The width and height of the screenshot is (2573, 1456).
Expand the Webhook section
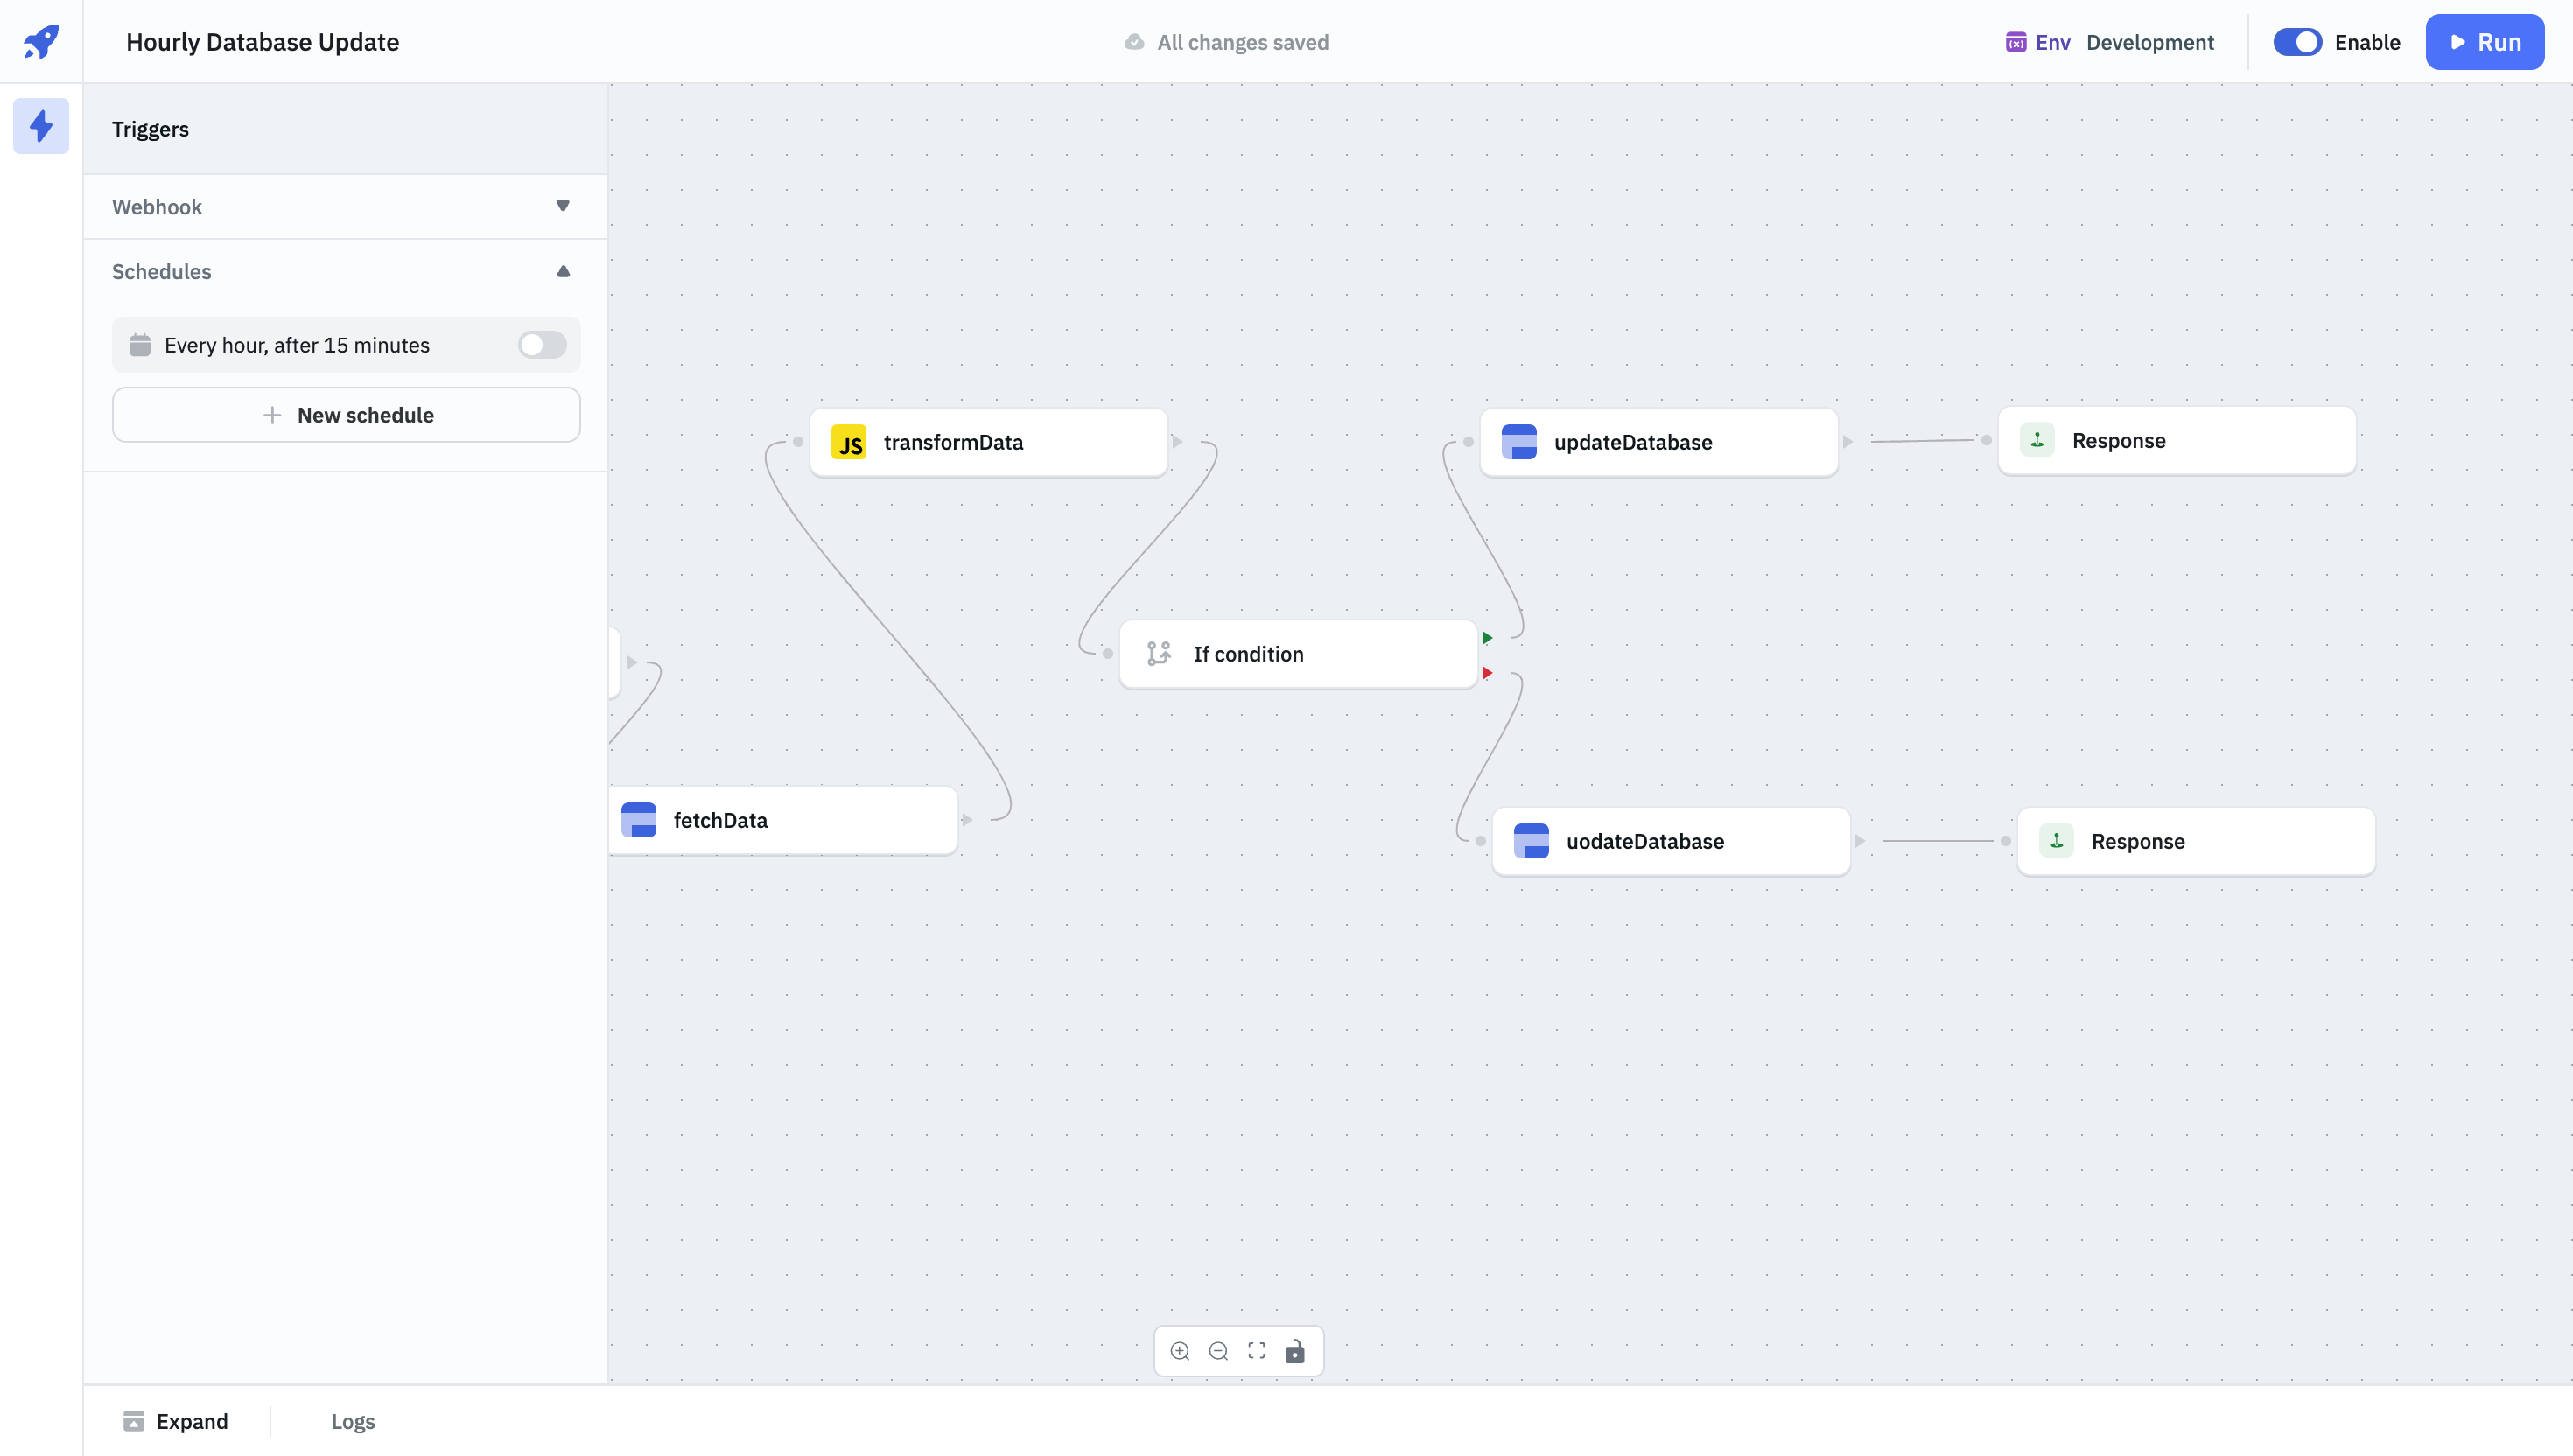pyautogui.click(x=563, y=206)
